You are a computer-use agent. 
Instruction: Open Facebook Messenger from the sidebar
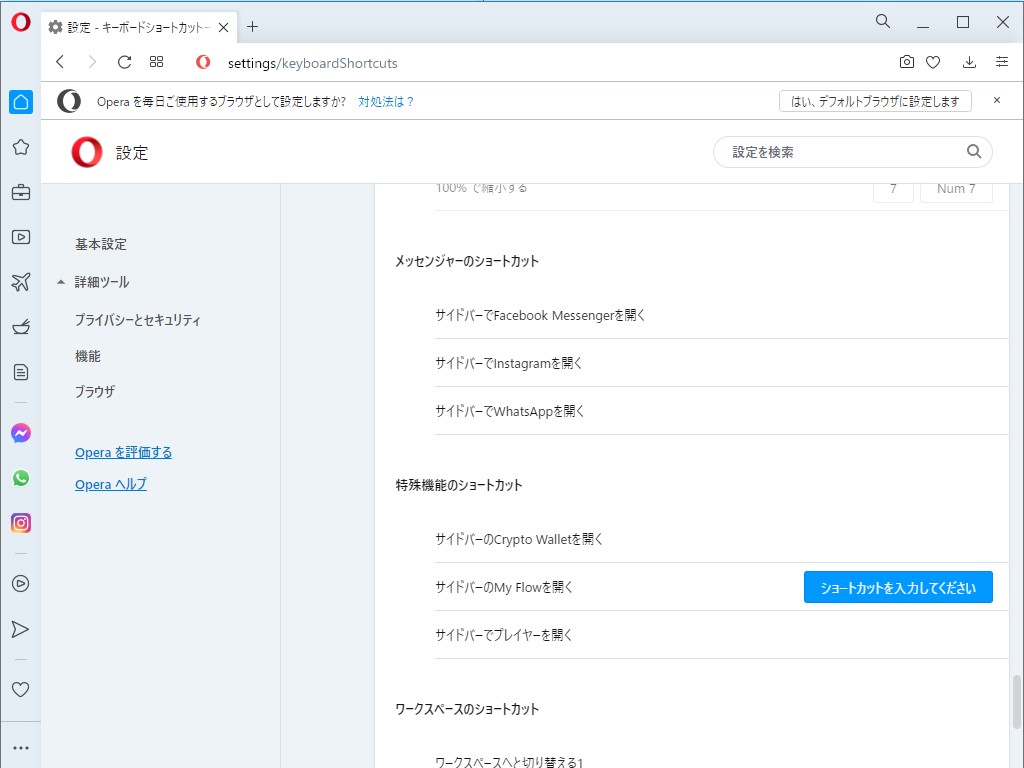(21, 433)
